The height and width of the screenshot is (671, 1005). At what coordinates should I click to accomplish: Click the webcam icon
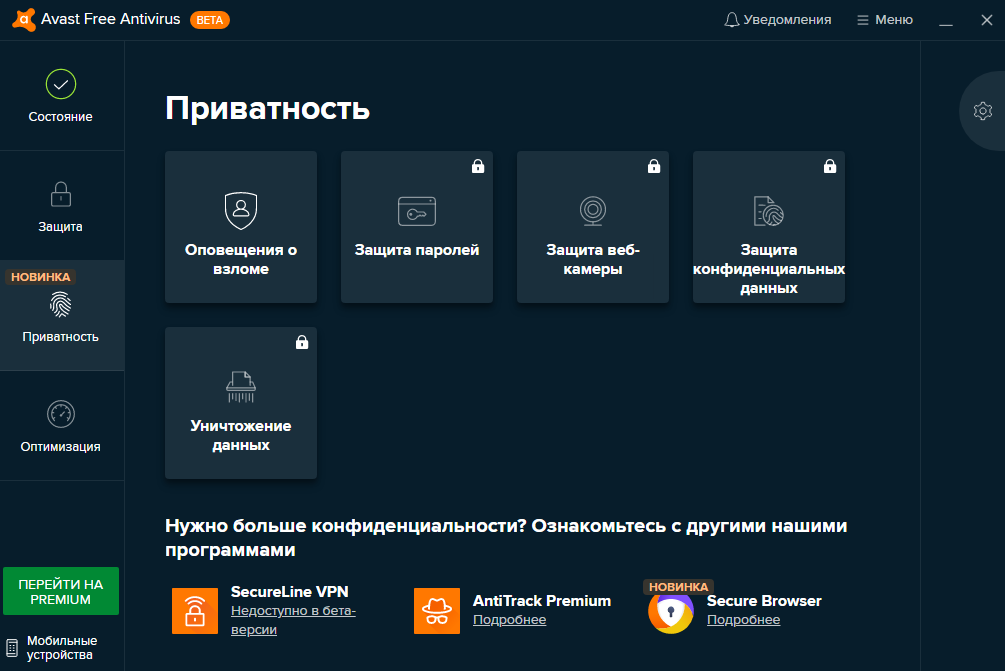click(x=593, y=211)
